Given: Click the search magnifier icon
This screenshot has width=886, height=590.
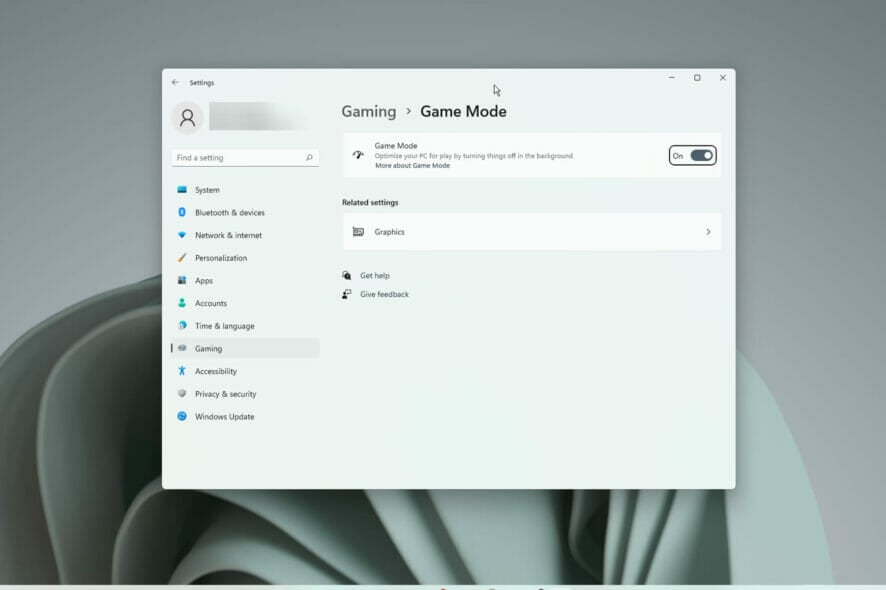Looking at the screenshot, I should [x=309, y=158].
